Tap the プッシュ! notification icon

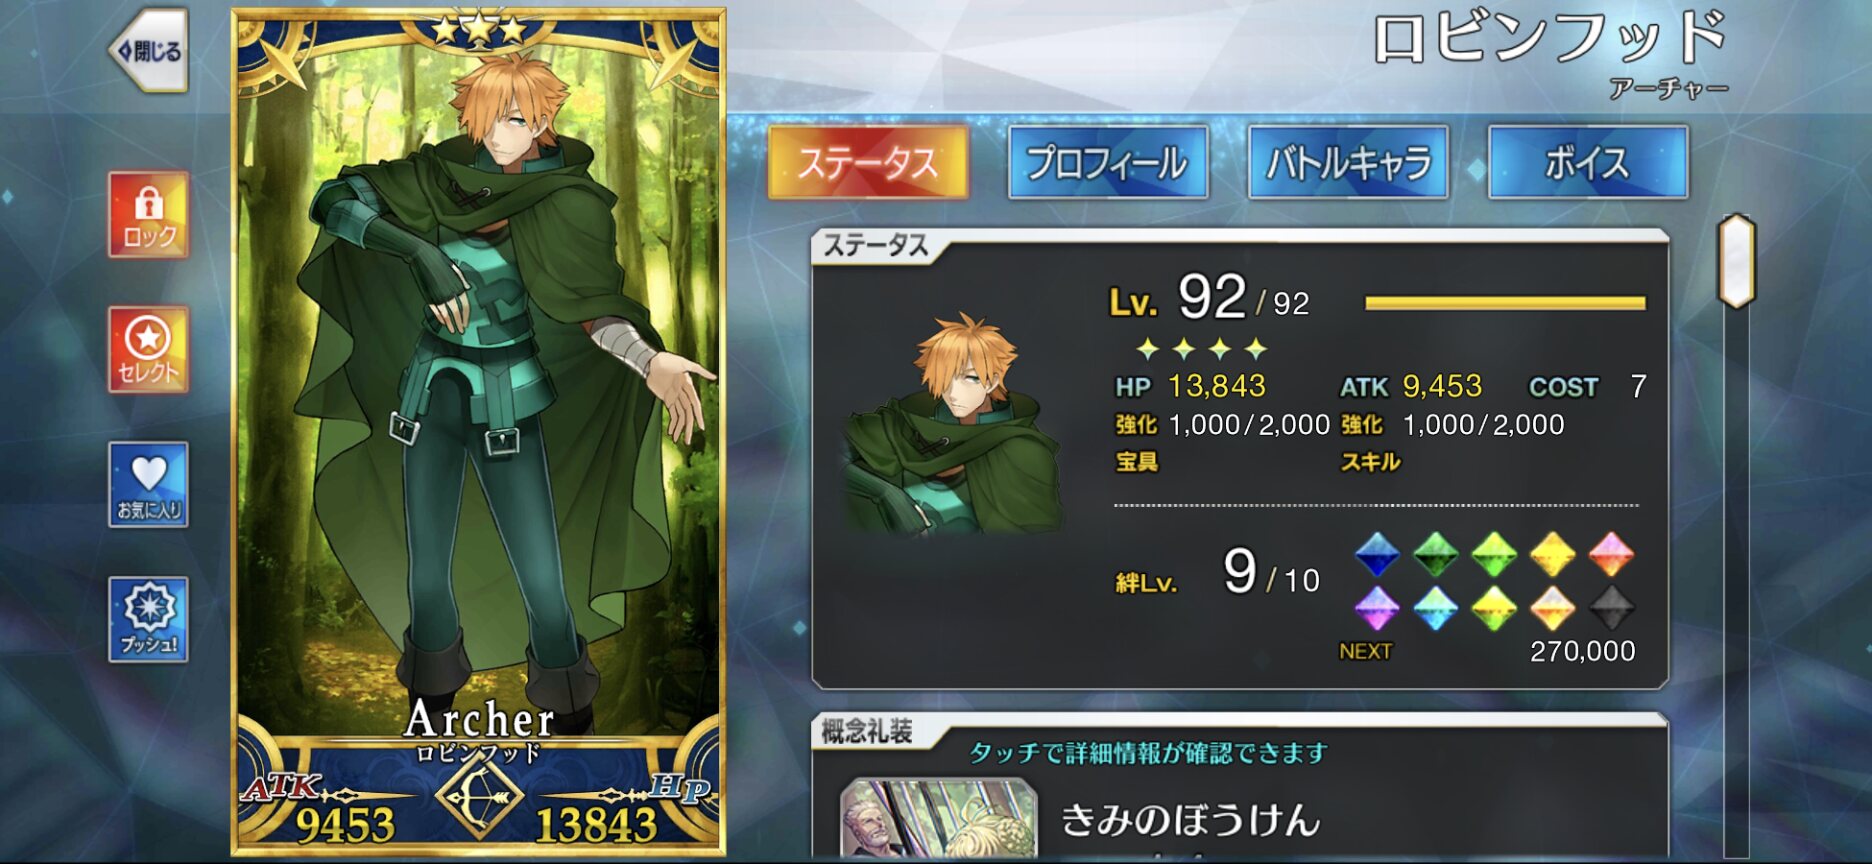pos(148,619)
